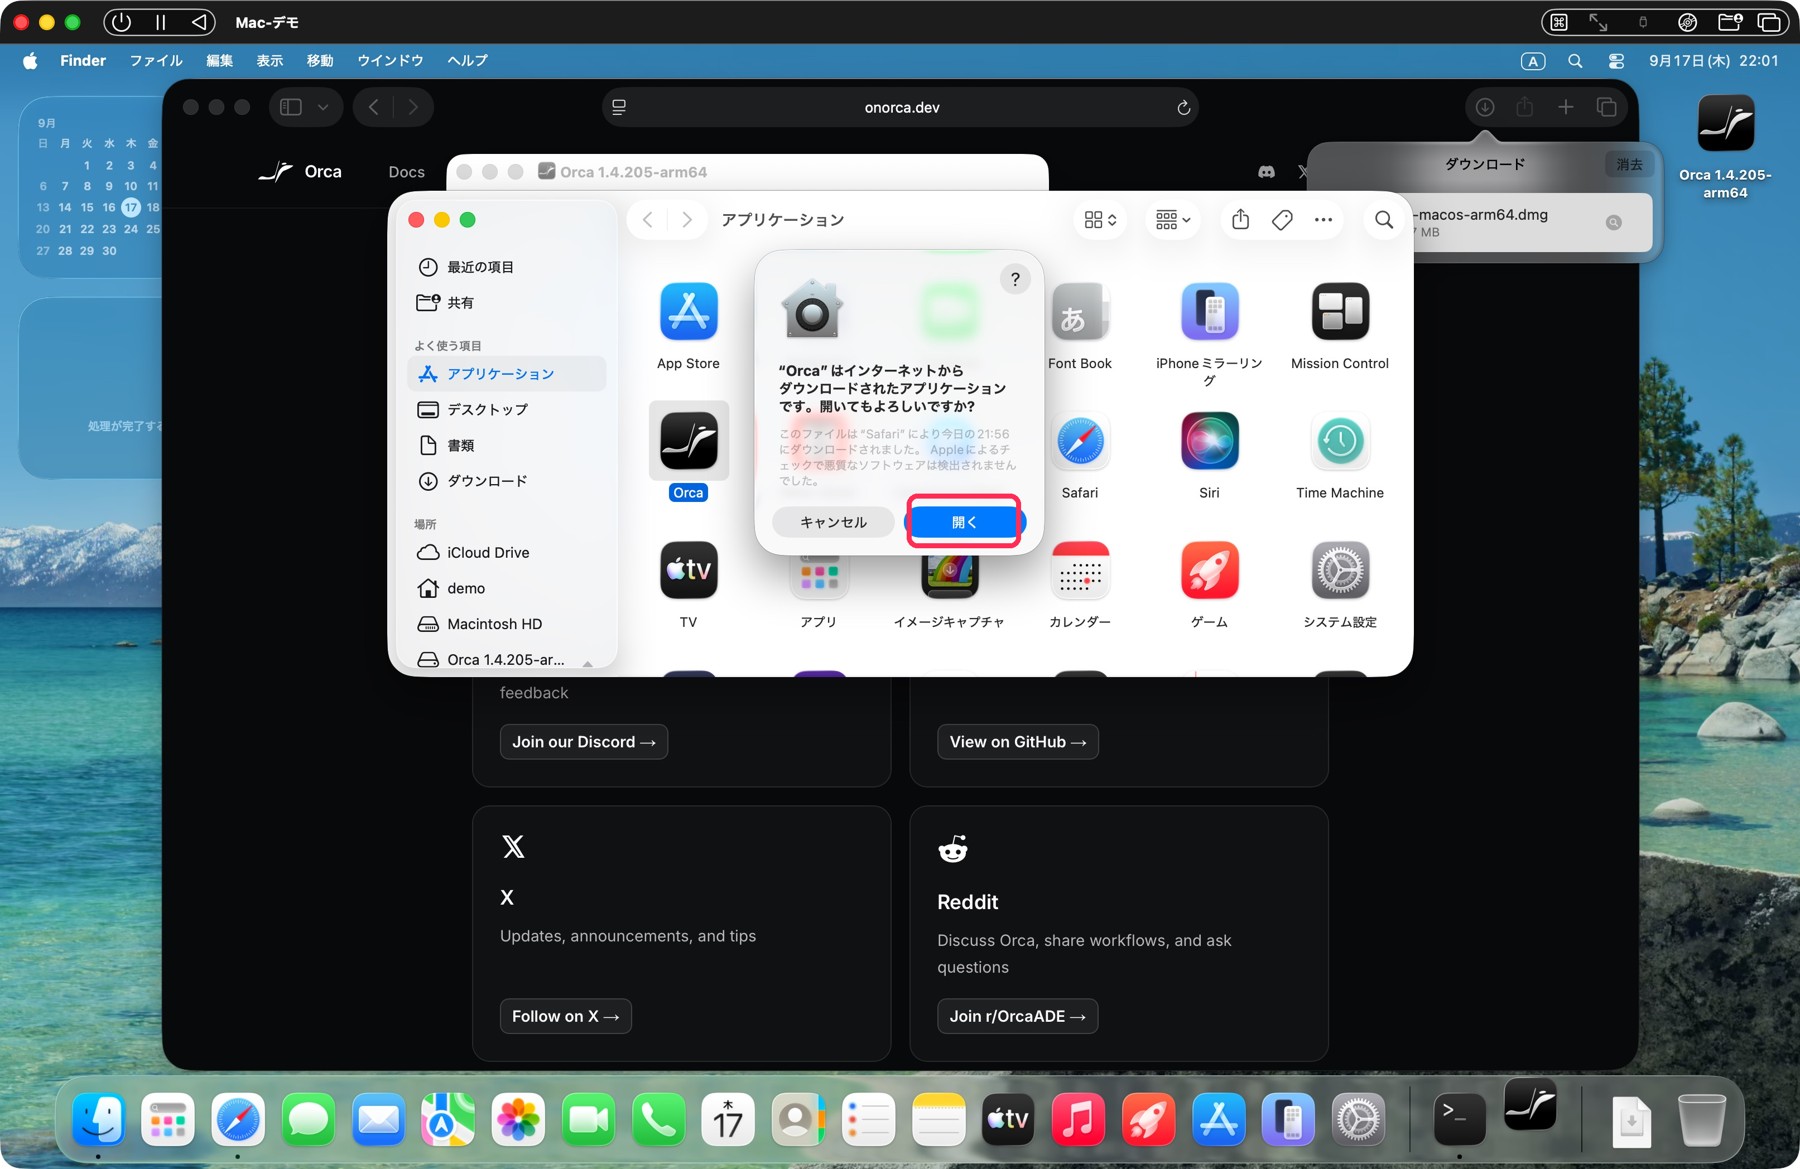Go back in the Finder window
The height and width of the screenshot is (1169, 1800).
click(x=648, y=219)
